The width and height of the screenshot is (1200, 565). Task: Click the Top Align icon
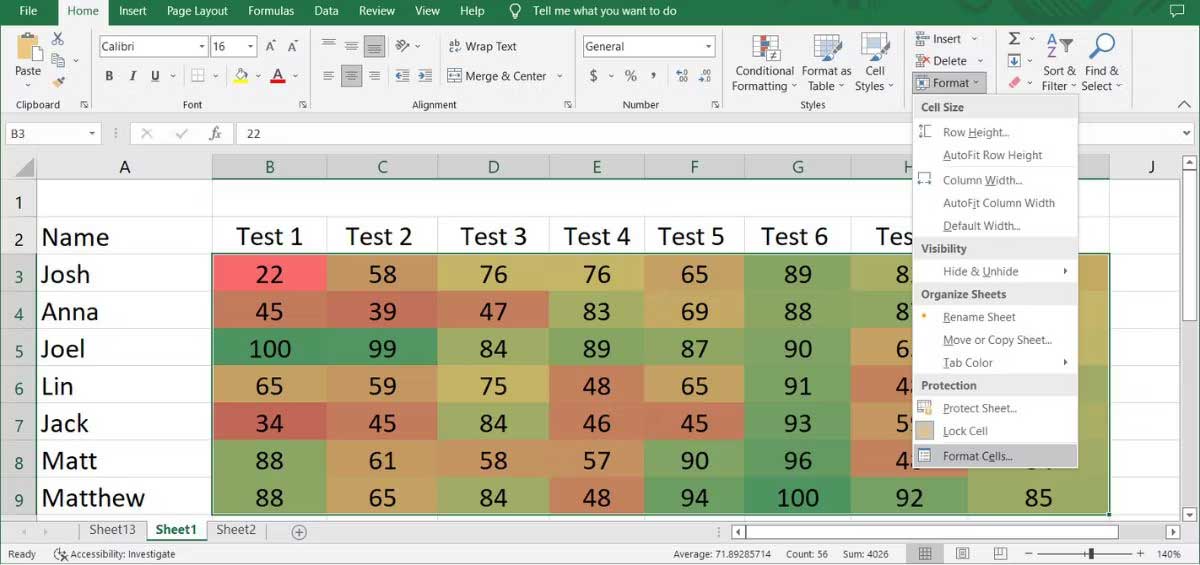[329, 46]
